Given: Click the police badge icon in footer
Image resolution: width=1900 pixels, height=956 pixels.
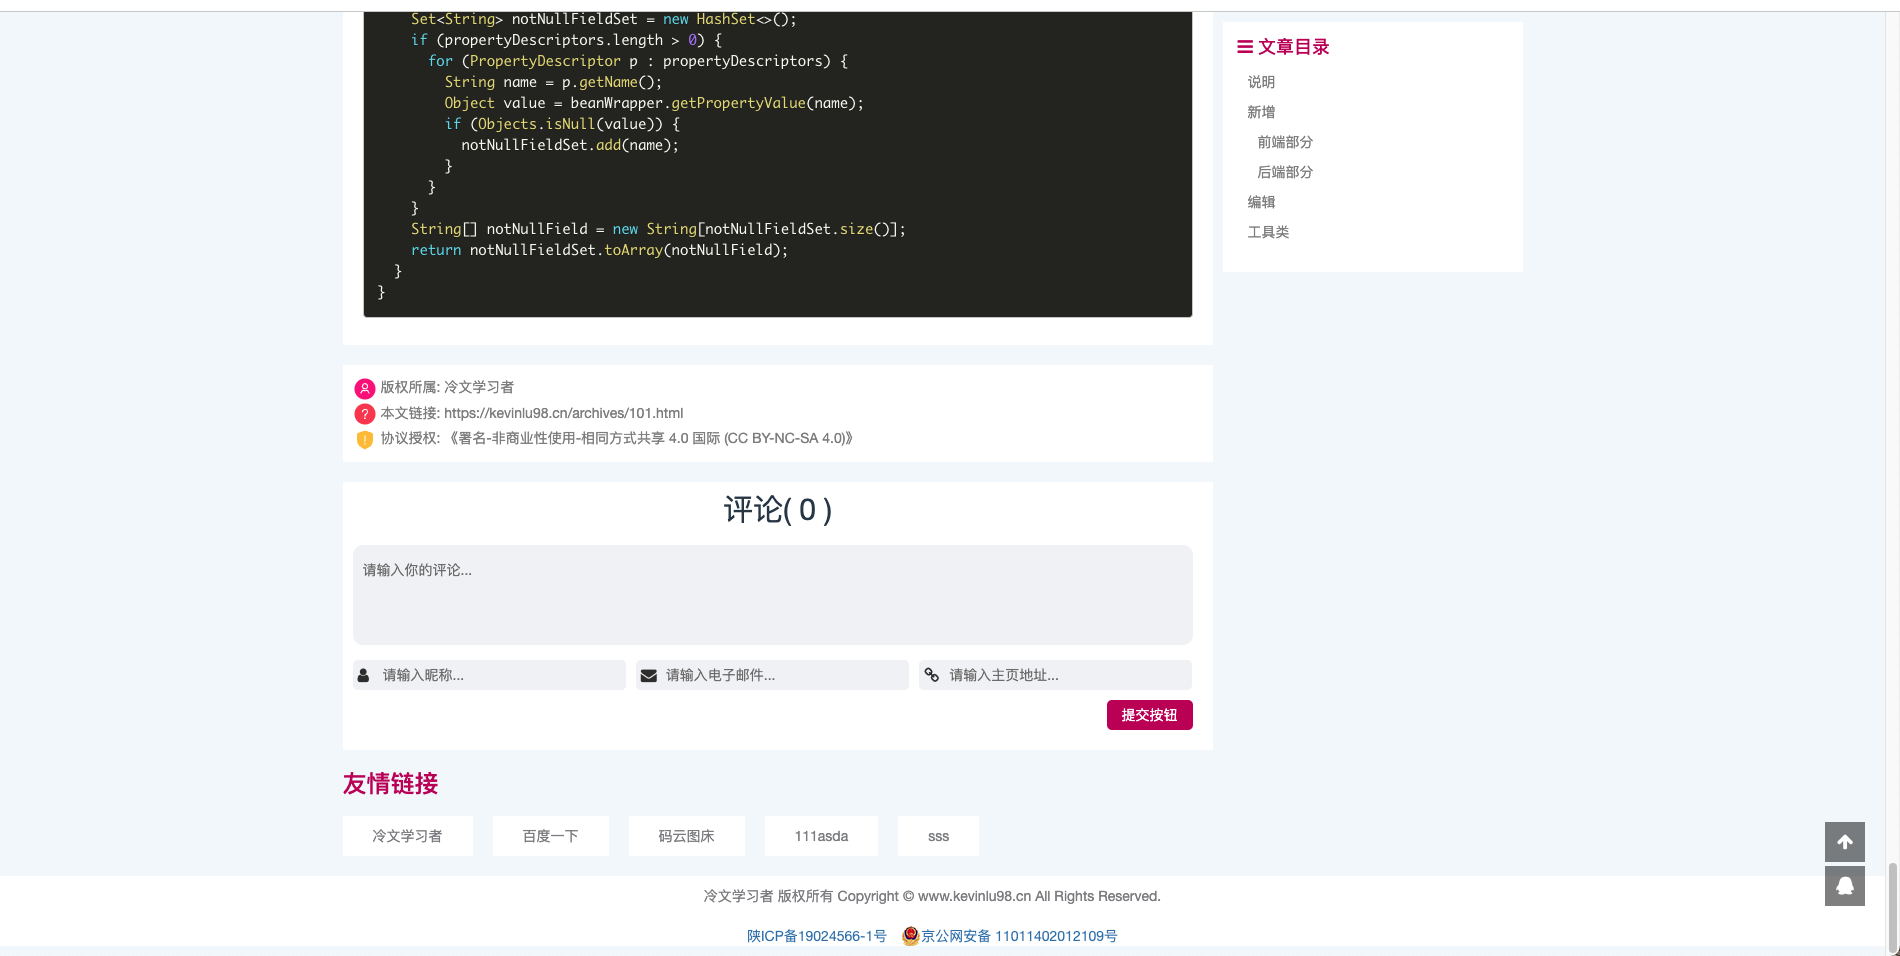Looking at the screenshot, I should click(x=910, y=936).
